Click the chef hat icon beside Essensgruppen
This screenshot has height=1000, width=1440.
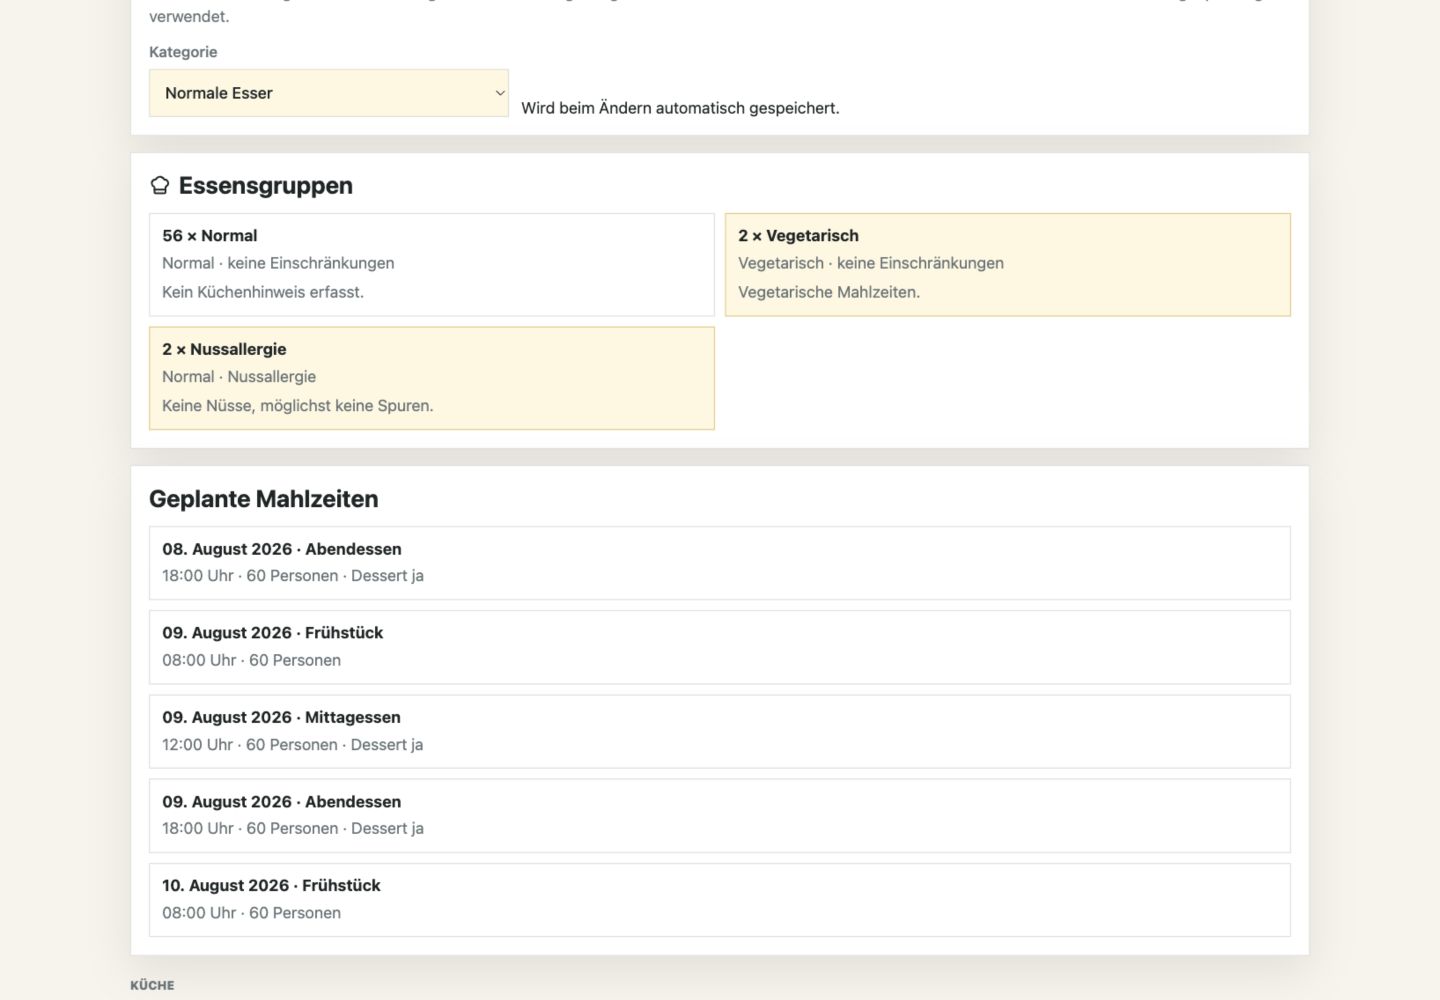click(159, 185)
